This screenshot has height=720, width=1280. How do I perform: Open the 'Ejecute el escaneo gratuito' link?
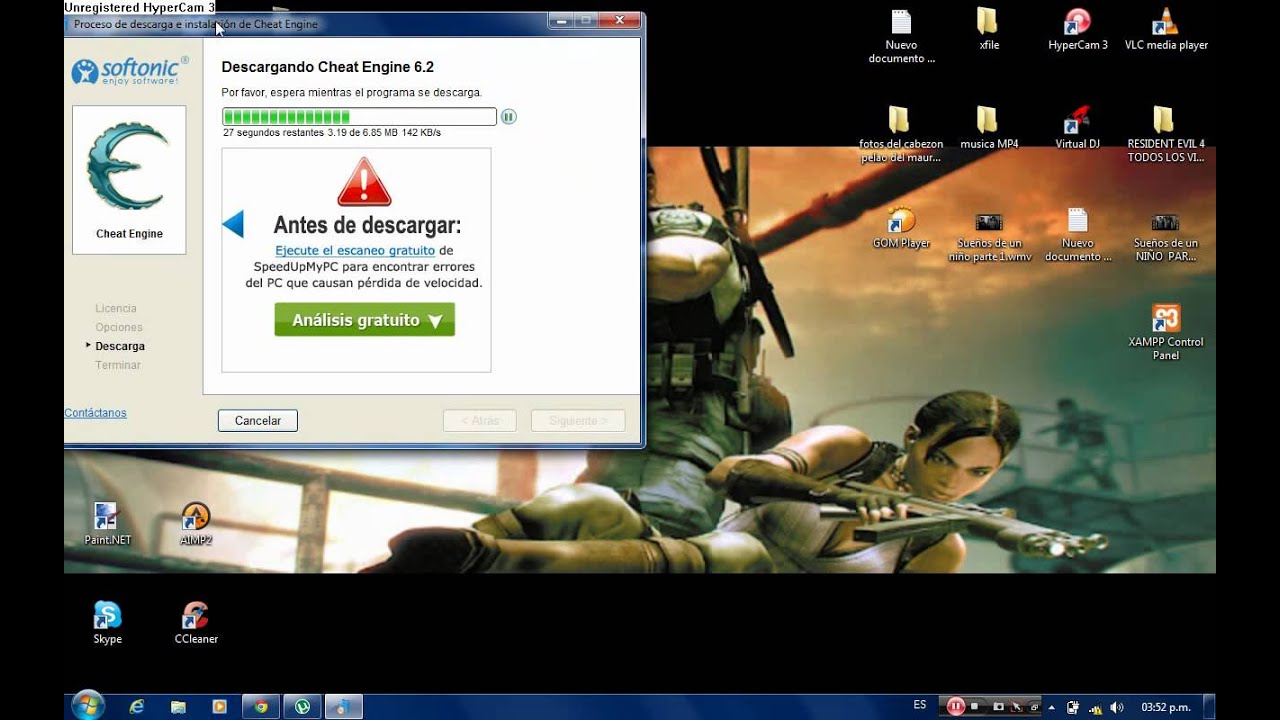point(355,251)
